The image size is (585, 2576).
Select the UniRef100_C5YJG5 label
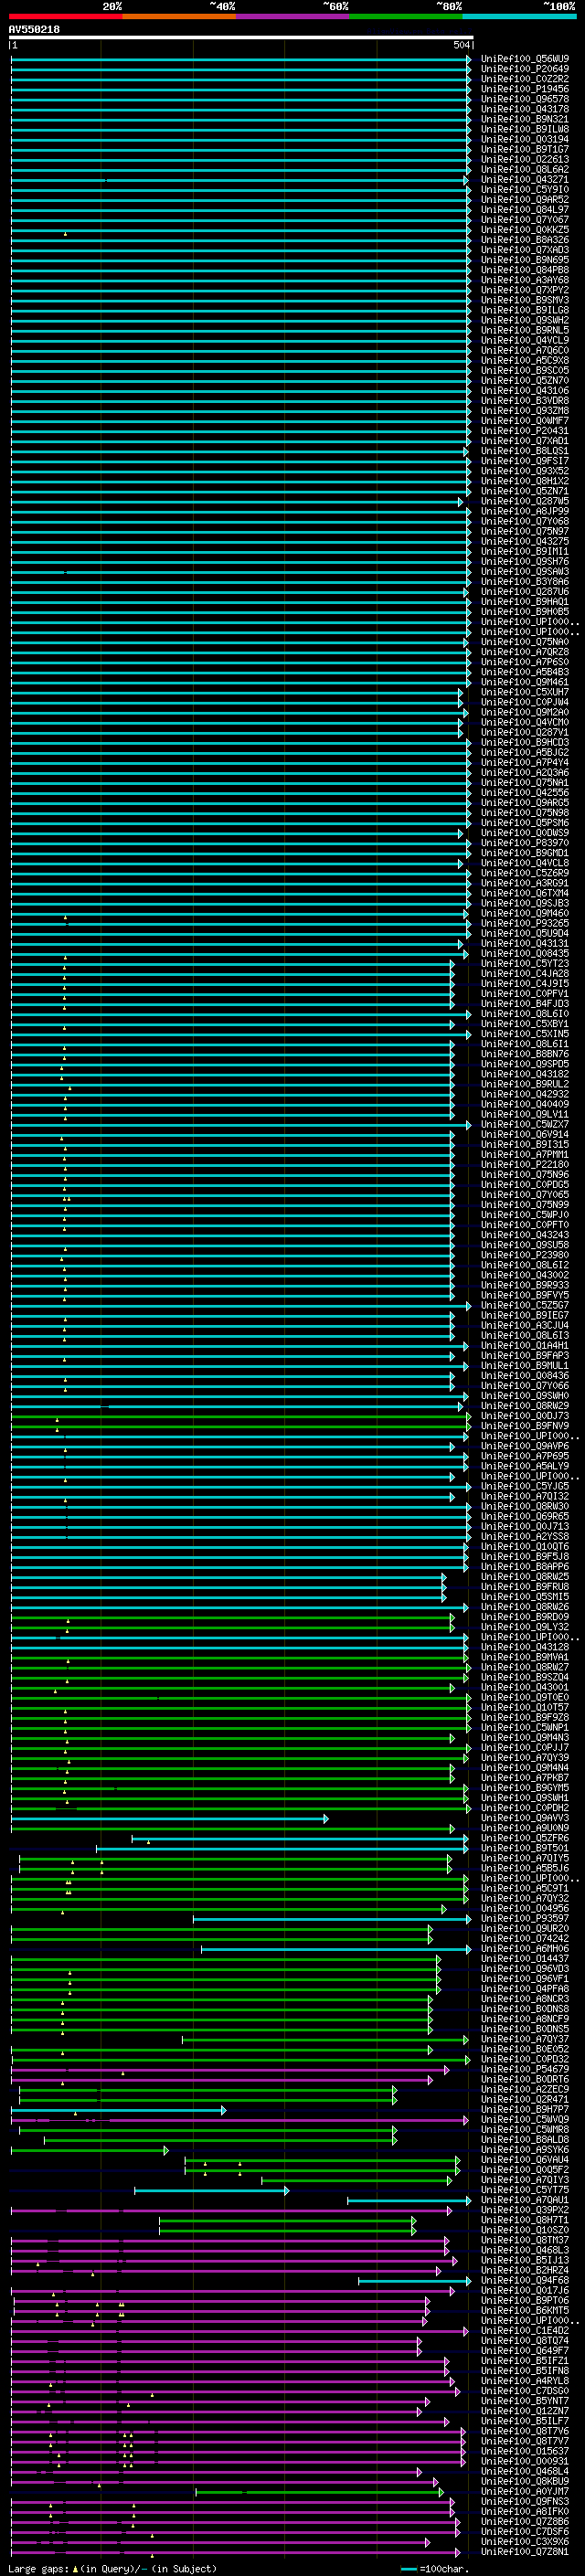tap(525, 1487)
